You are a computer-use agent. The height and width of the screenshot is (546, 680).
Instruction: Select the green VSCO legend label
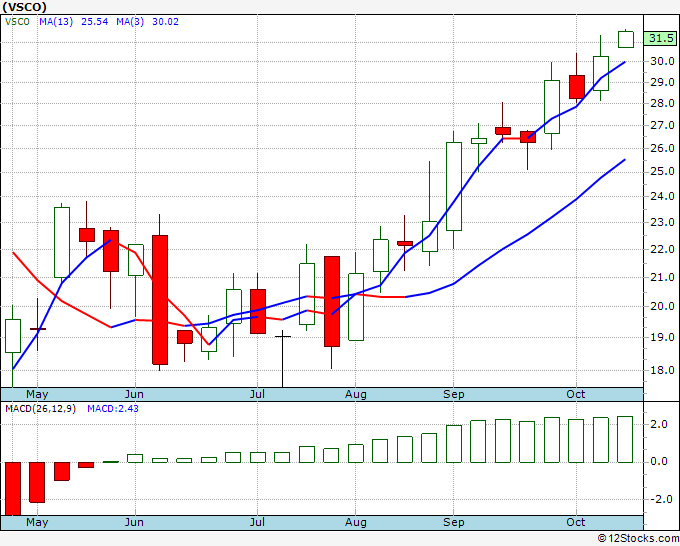(x=17, y=22)
